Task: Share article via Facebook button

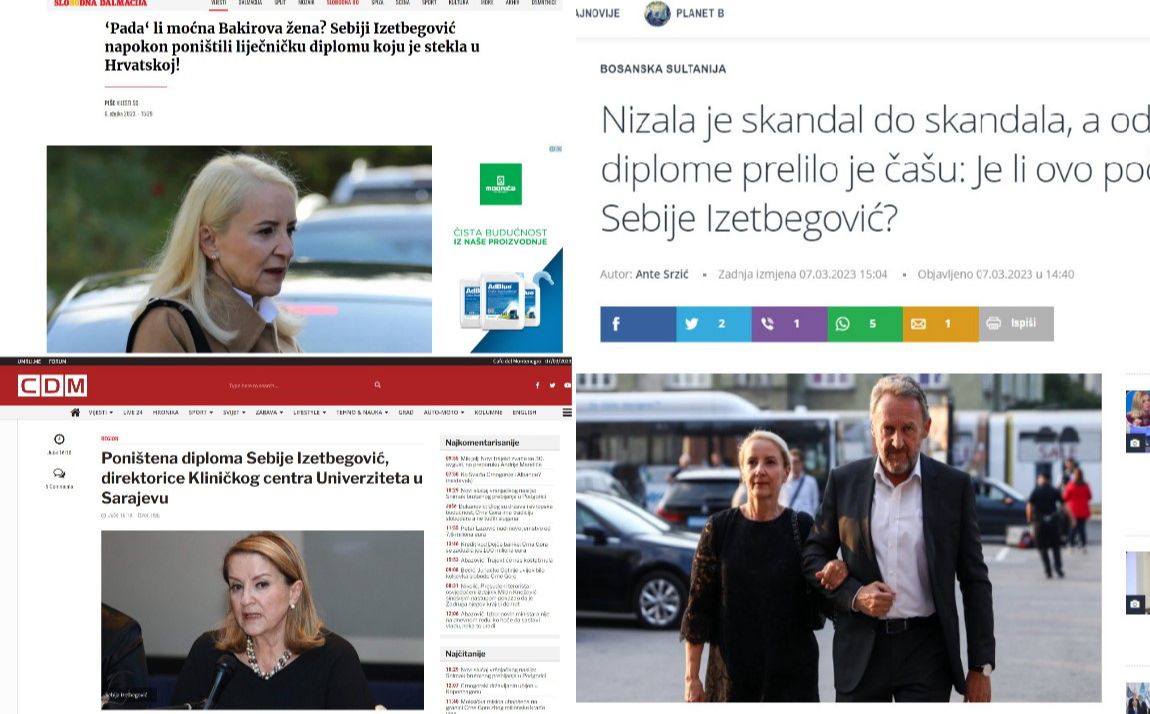Action: tap(637, 323)
